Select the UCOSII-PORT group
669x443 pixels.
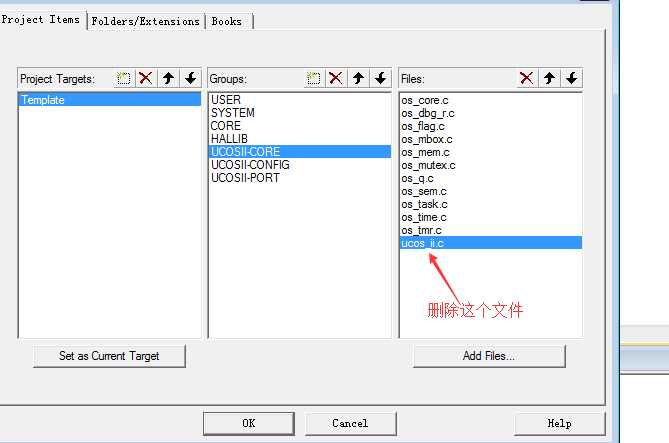[300, 178]
